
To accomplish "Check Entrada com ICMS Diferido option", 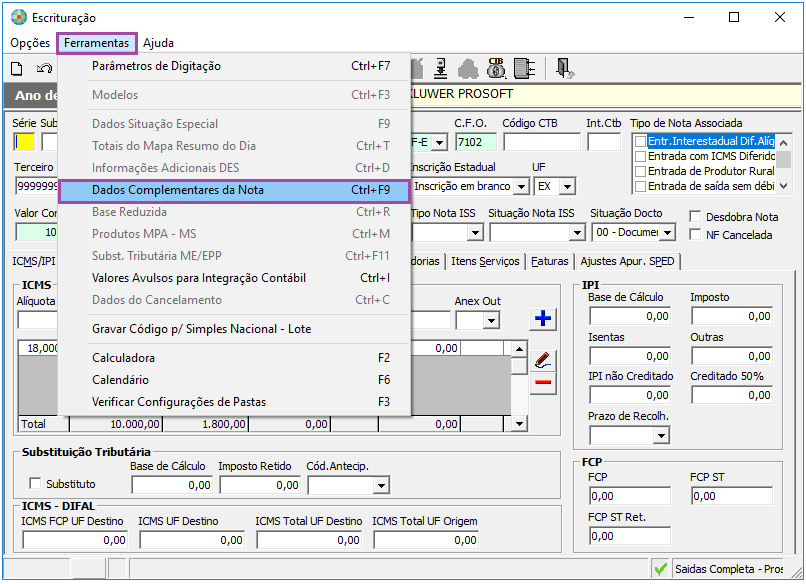I will point(640,156).
